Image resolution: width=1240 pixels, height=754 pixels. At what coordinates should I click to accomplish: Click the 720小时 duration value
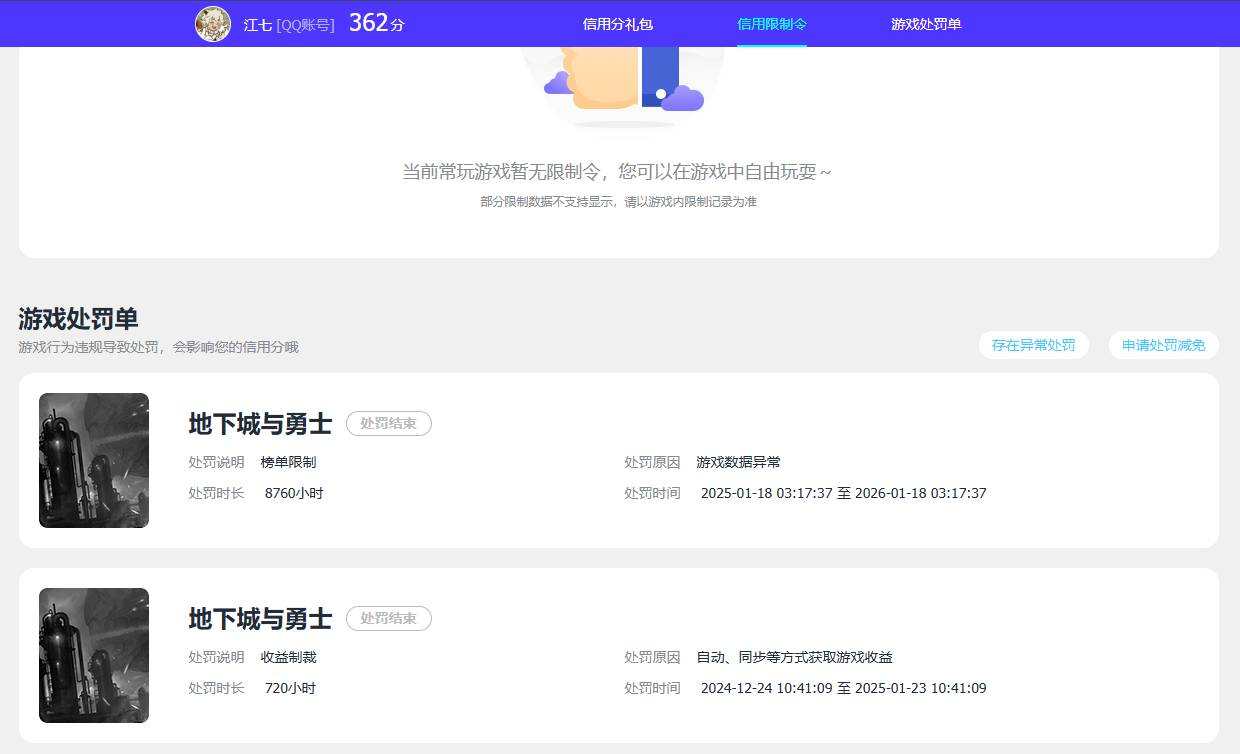pyautogui.click(x=290, y=688)
